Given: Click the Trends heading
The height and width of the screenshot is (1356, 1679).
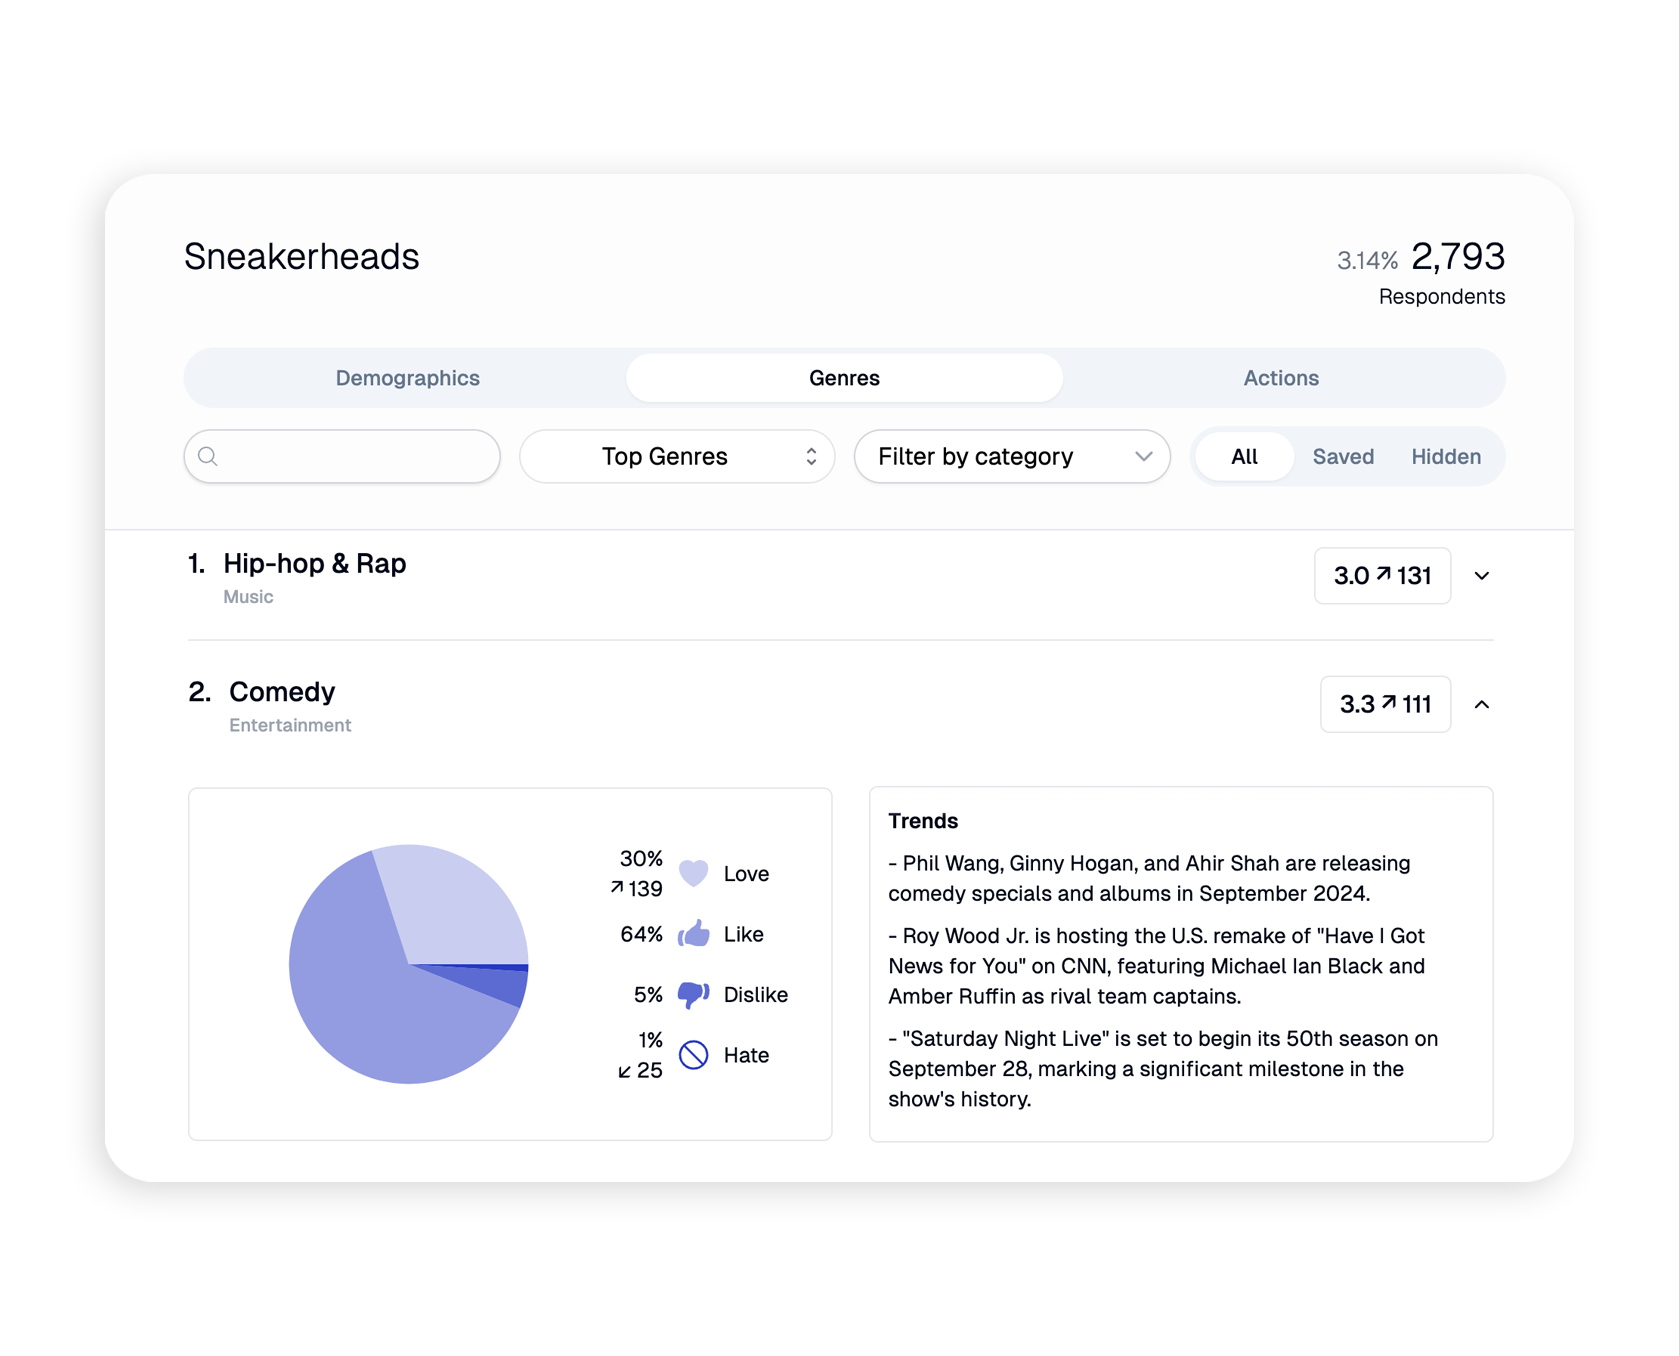Looking at the screenshot, I should coord(923,821).
